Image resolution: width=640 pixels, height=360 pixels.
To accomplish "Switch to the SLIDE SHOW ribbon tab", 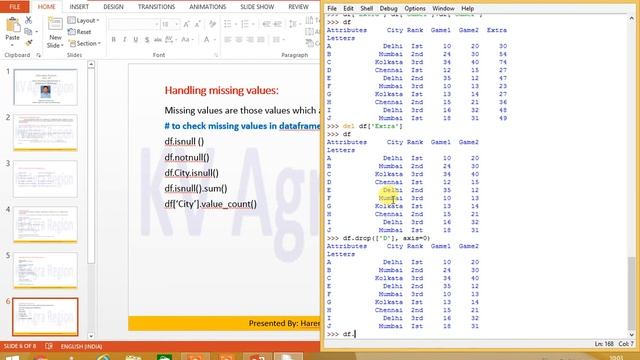I will click(257, 7).
